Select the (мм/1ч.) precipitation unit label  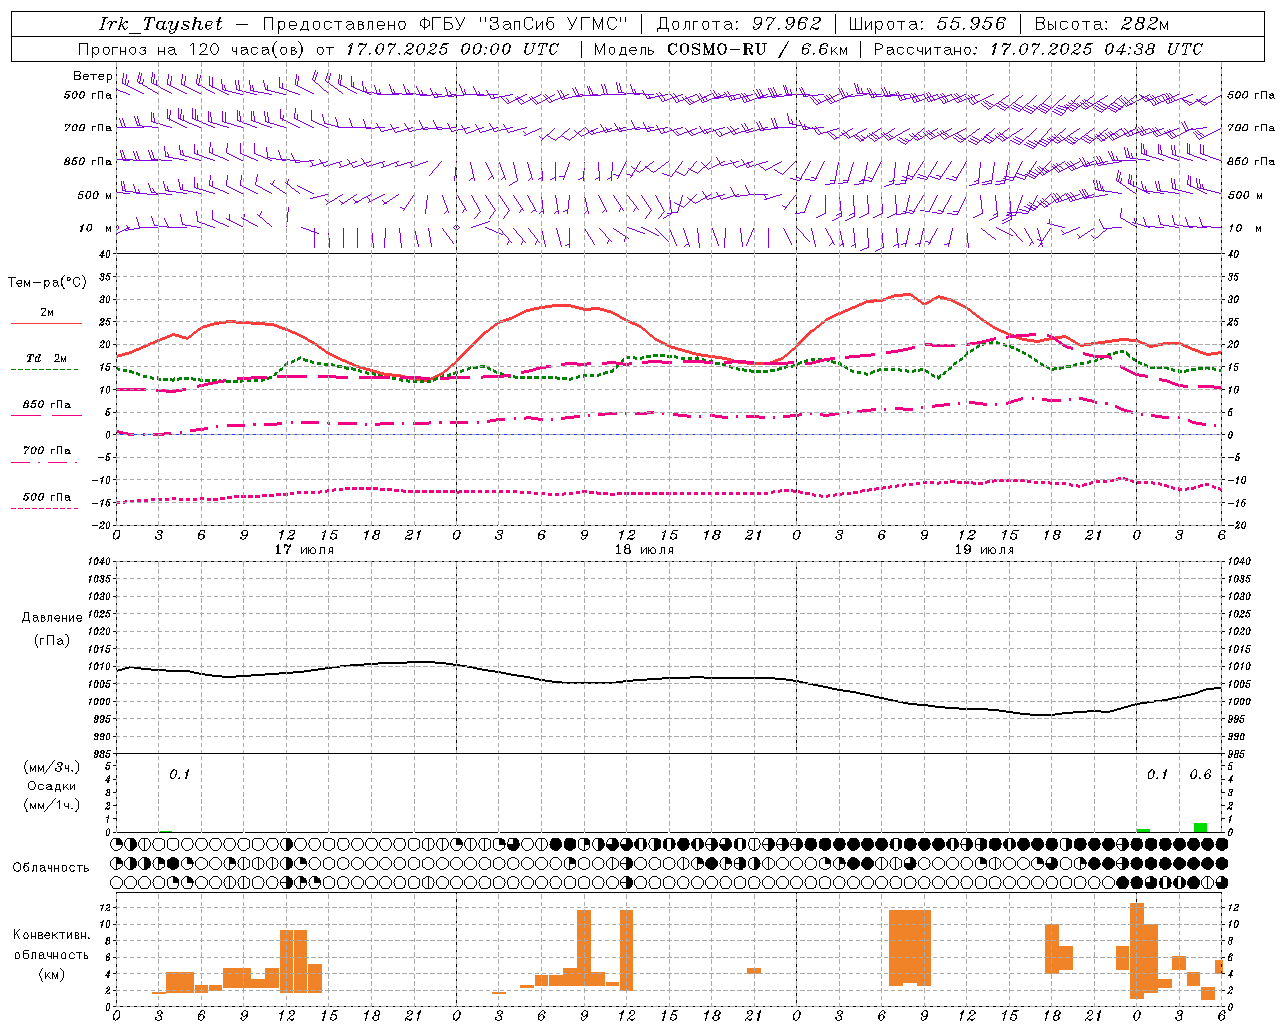click(52, 805)
